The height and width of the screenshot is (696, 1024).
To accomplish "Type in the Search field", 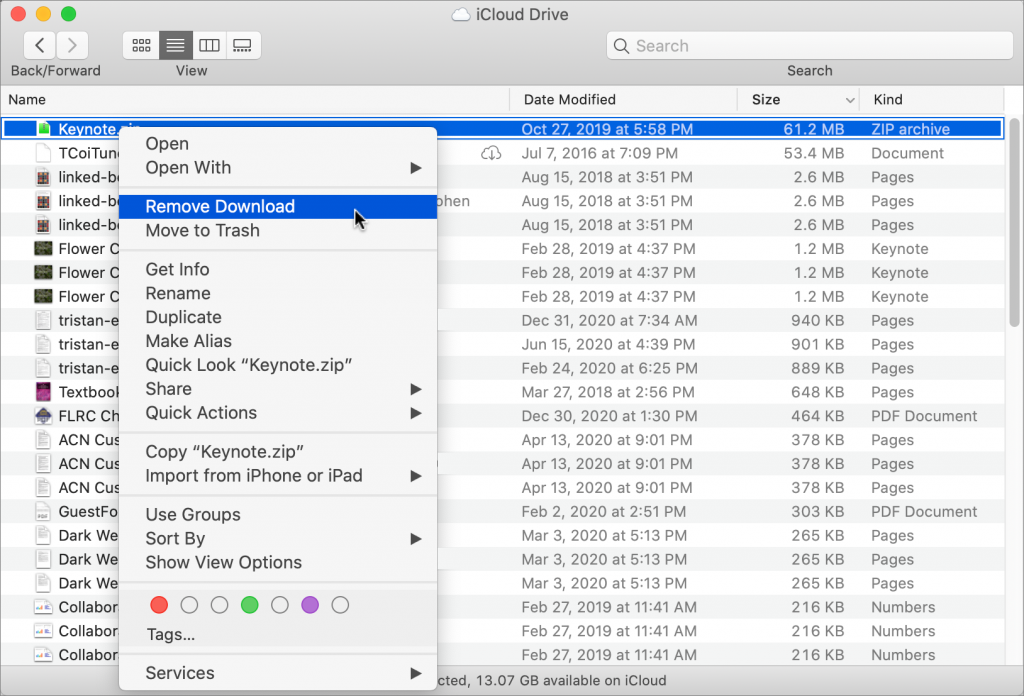I will [x=810, y=46].
